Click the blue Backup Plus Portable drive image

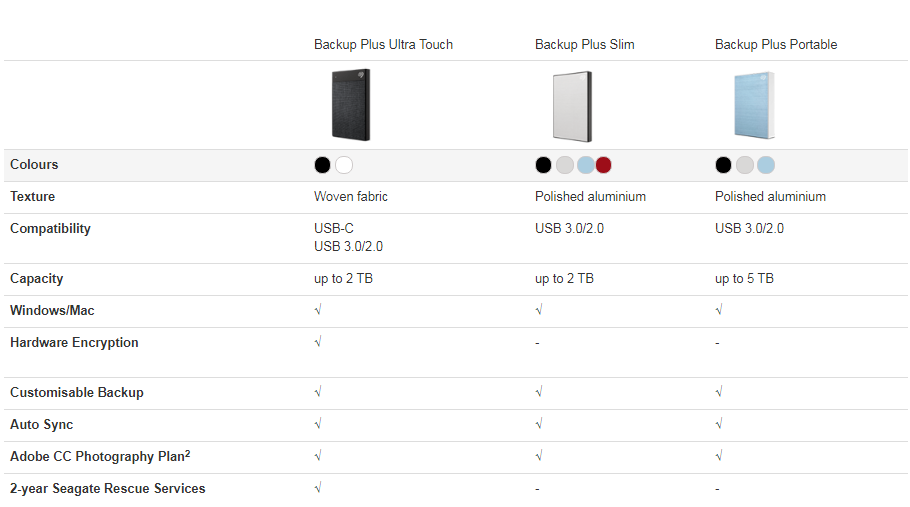(754, 105)
